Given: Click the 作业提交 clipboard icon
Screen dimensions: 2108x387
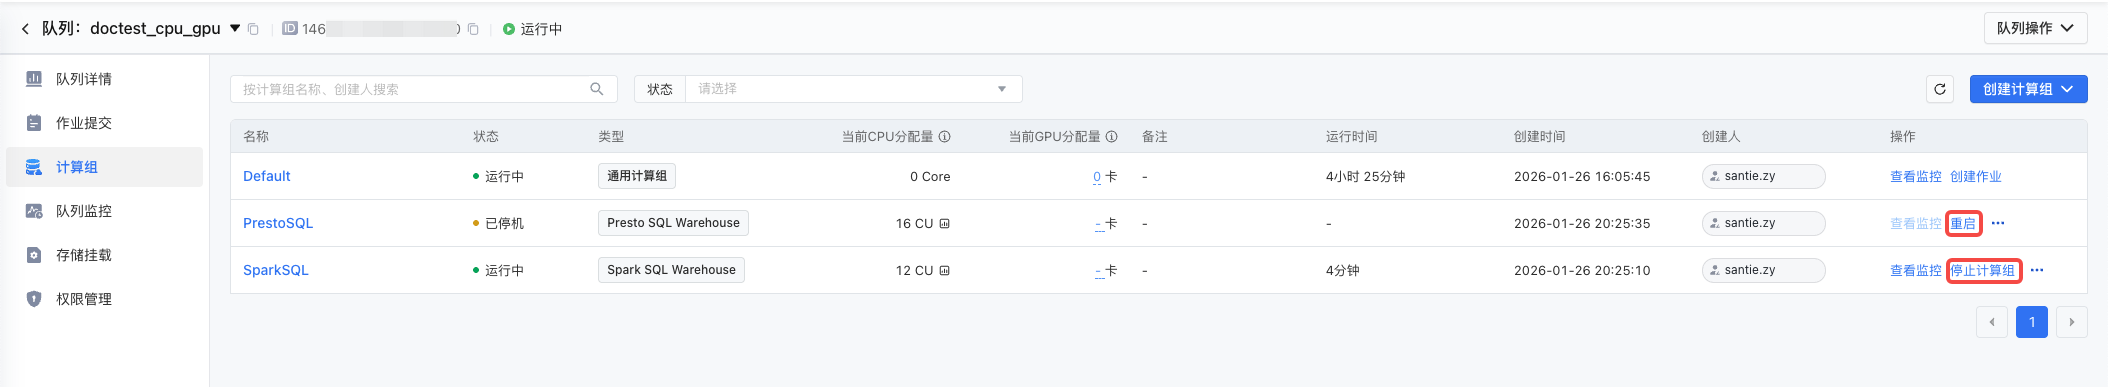Looking at the screenshot, I should pyautogui.click(x=34, y=123).
